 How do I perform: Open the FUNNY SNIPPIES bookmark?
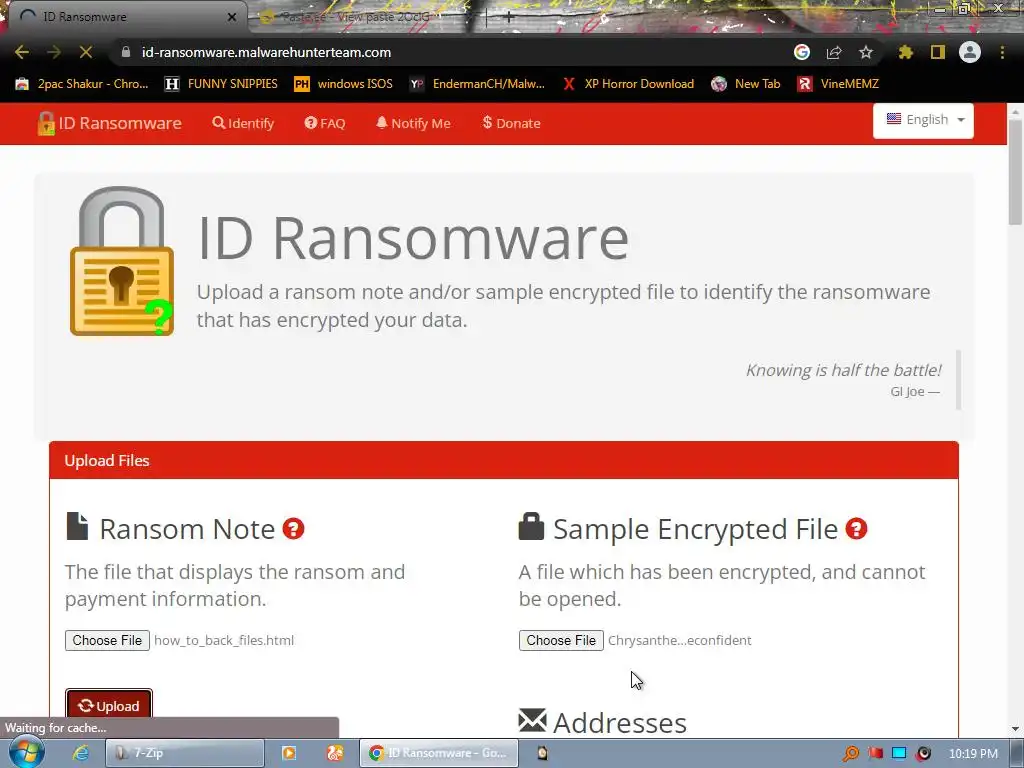click(x=221, y=84)
